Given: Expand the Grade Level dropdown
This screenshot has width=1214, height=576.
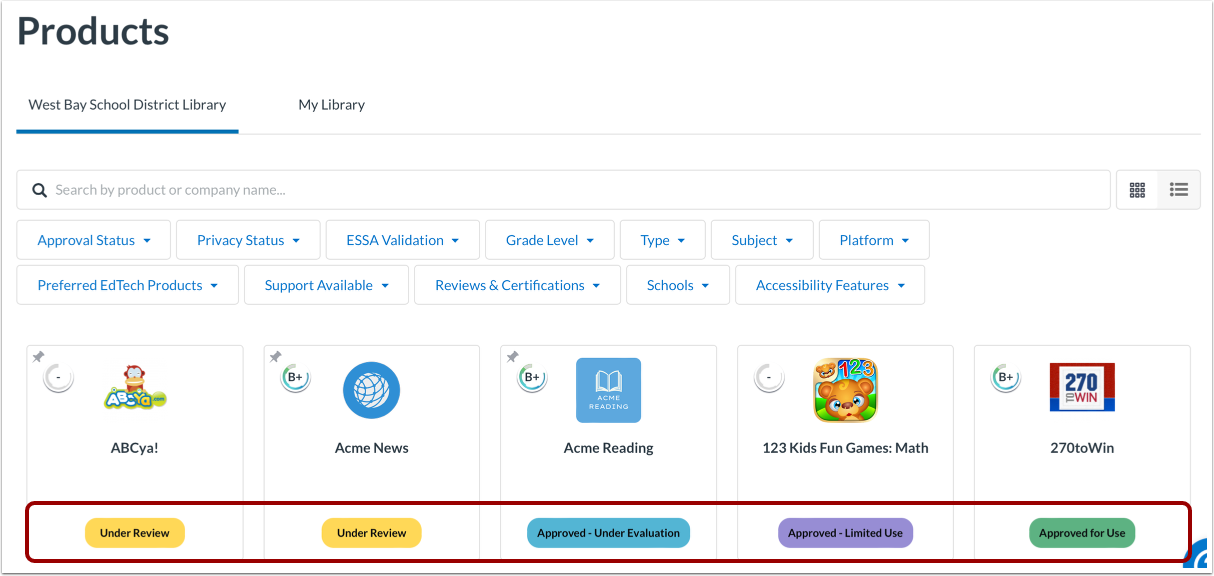Looking at the screenshot, I should [x=549, y=239].
